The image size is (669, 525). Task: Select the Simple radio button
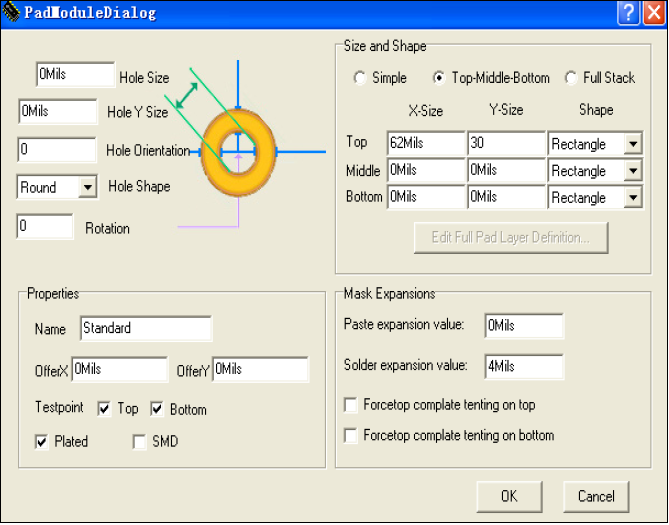pyautogui.click(x=359, y=78)
